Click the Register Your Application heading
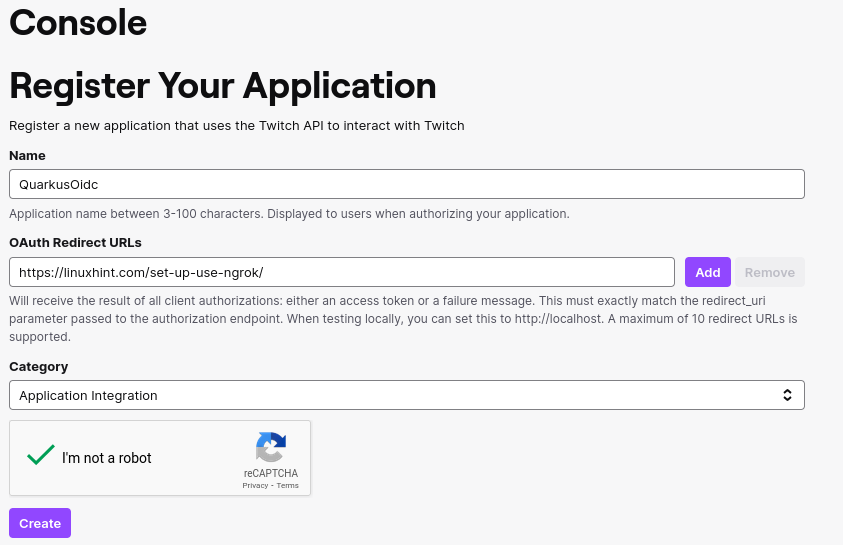The image size is (843, 545). click(x=223, y=86)
